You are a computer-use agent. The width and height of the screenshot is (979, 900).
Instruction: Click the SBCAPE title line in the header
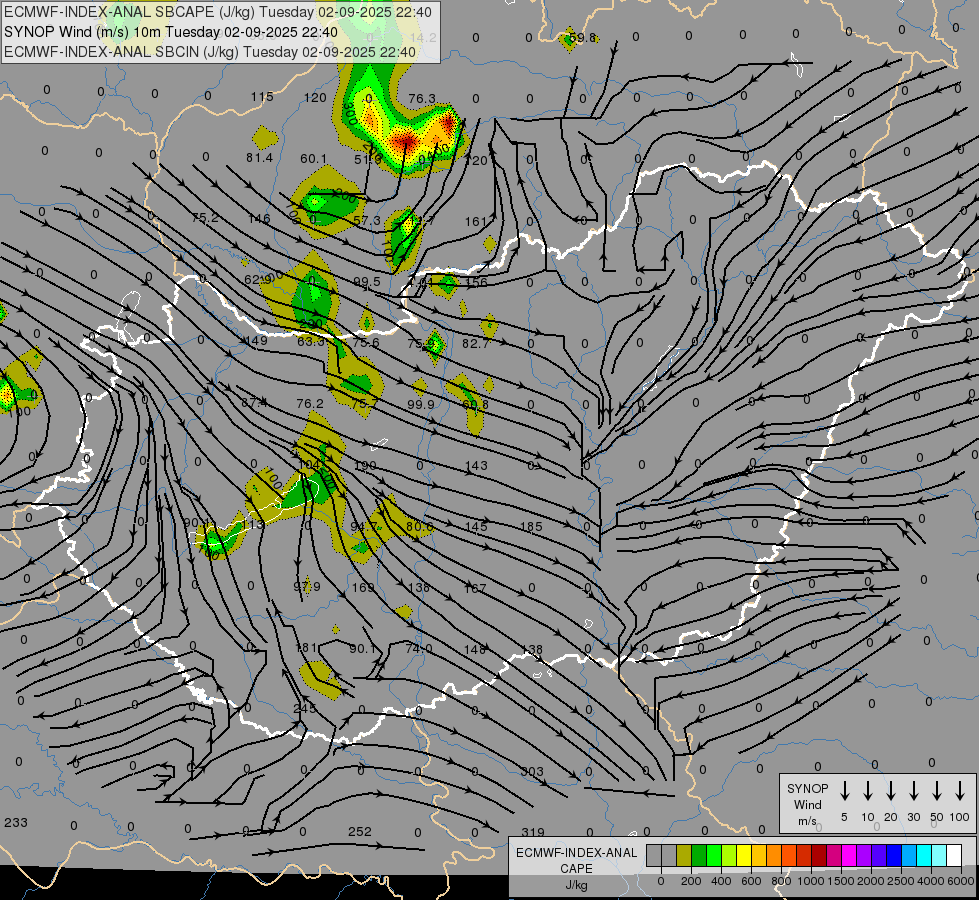[x=217, y=12]
